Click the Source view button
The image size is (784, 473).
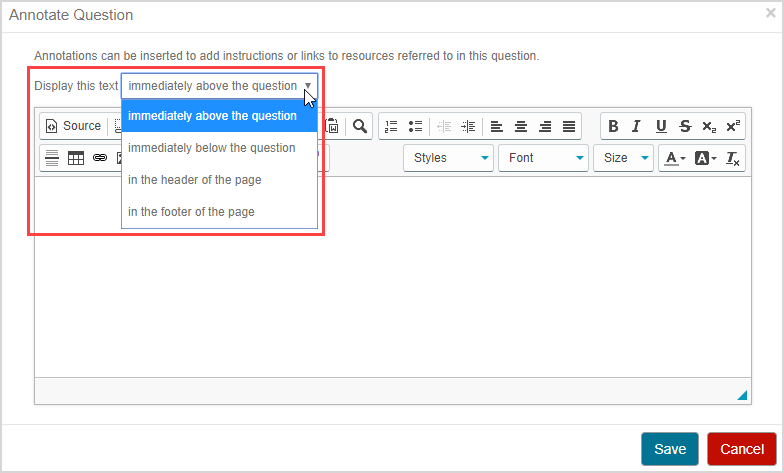pos(73,126)
